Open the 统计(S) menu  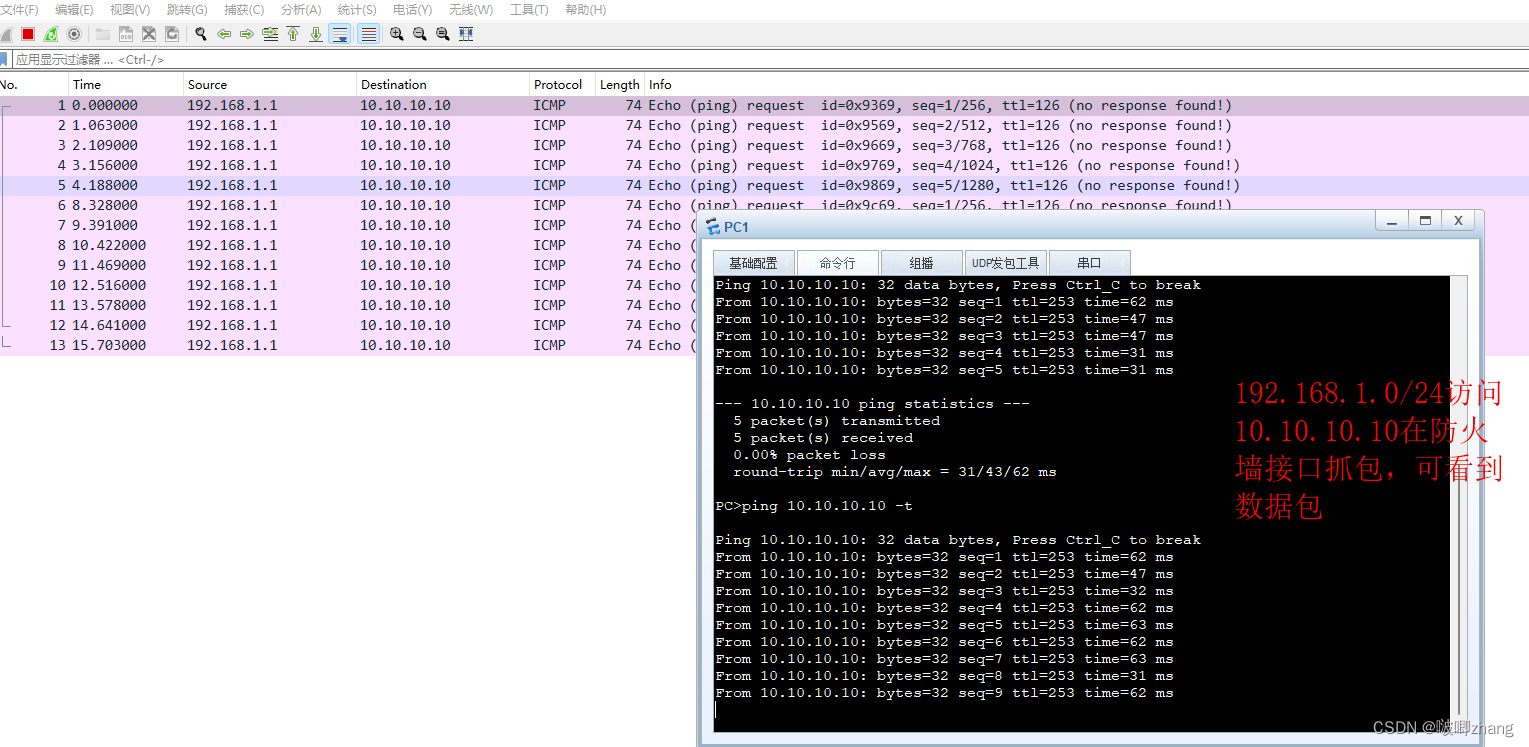tap(357, 10)
